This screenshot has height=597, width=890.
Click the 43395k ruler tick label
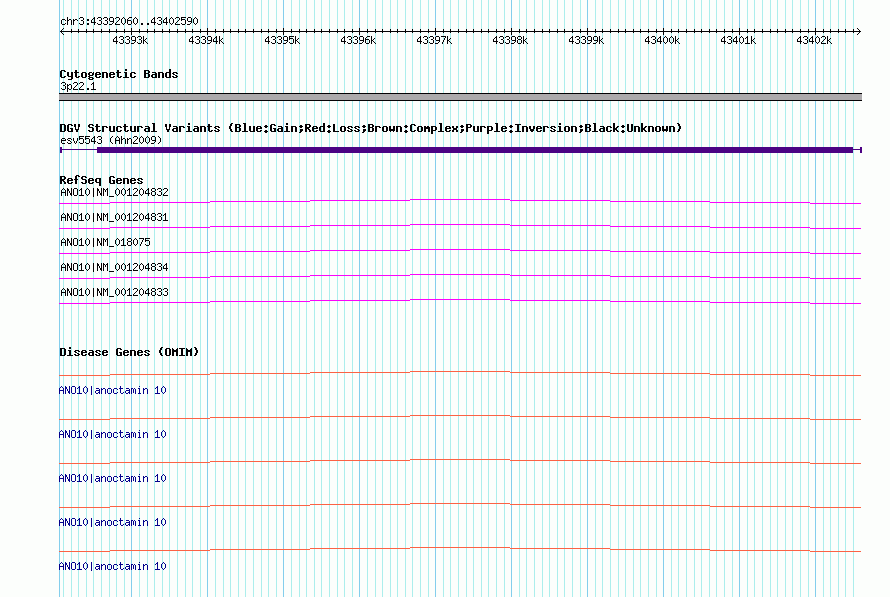(x=282, y=40)
